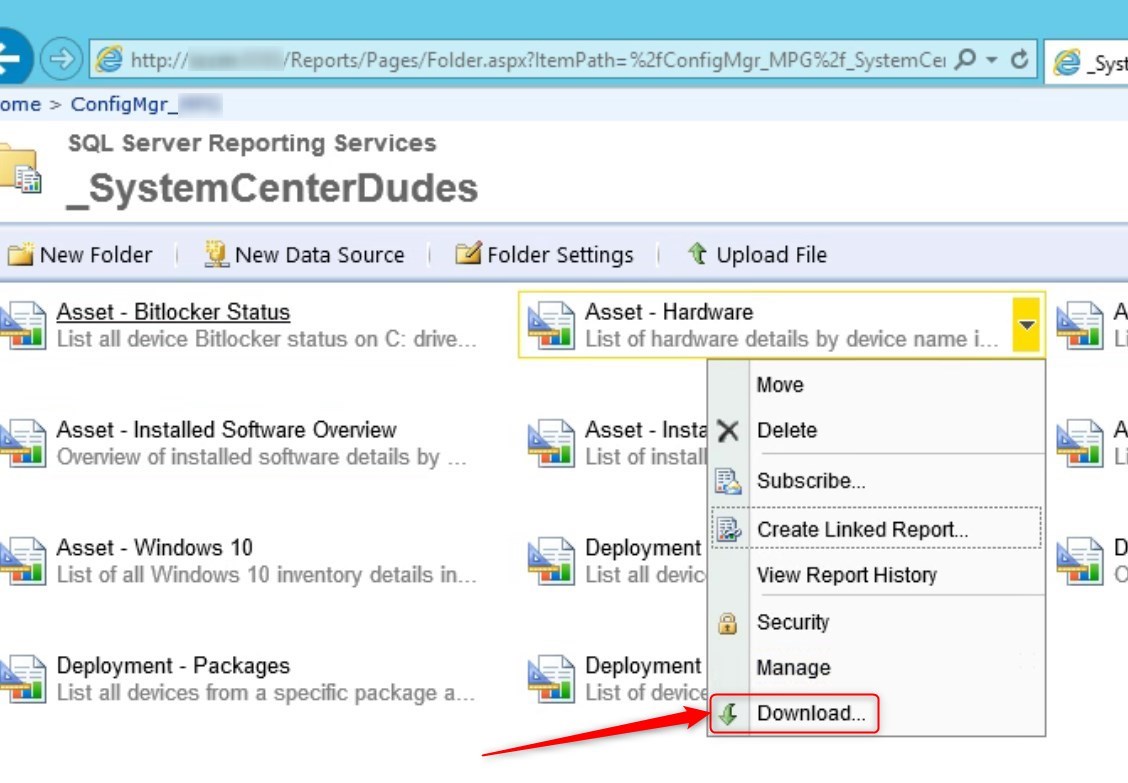Click the Asset - Hardware report icon
The image size is (1128, 783).
click(x=551, y=325)
